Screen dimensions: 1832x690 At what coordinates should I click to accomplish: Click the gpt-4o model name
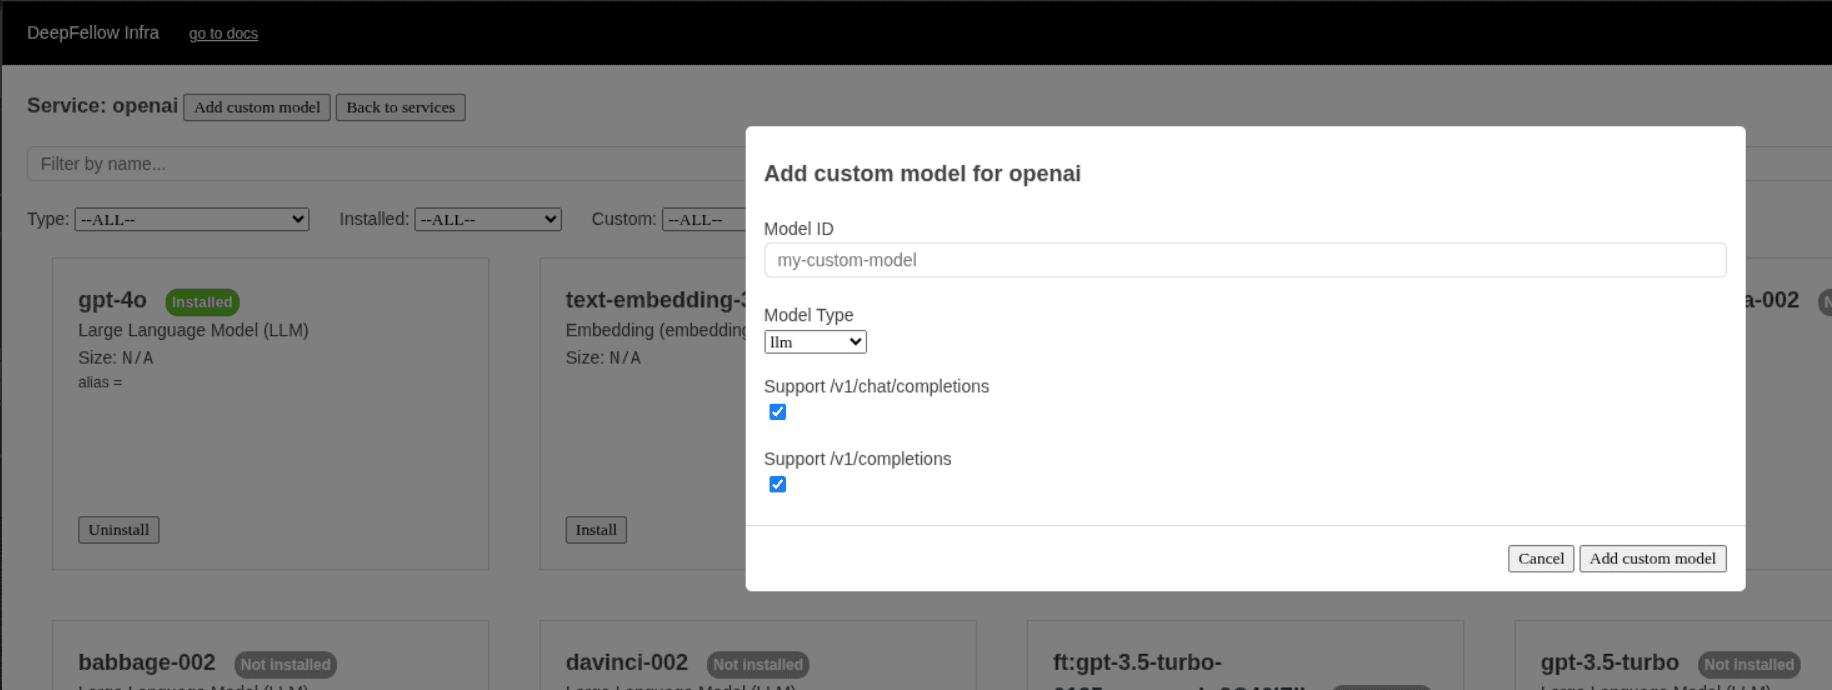point(112,300)
